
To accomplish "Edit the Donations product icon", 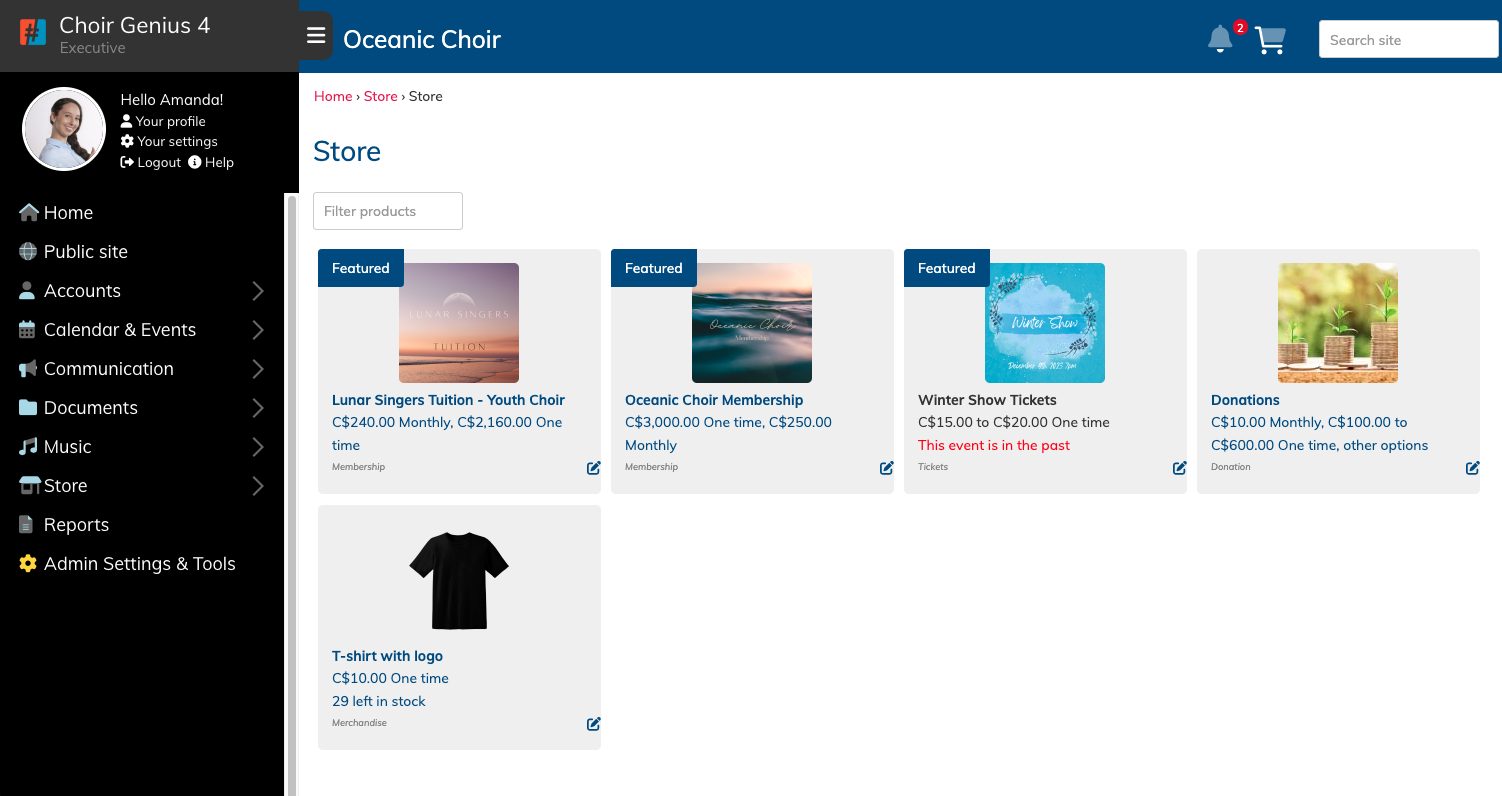I will pos(1473,468).
